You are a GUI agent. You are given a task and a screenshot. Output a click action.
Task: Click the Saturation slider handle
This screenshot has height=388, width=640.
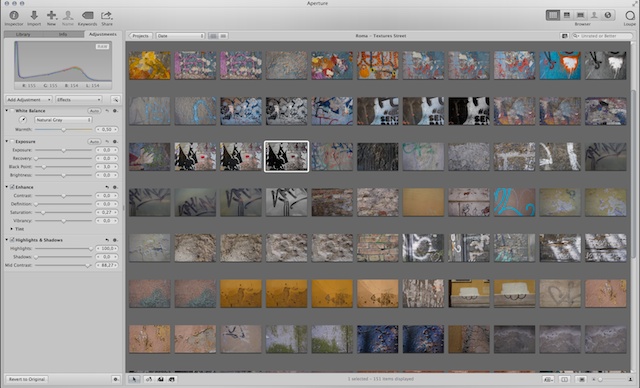[x=43, y=212]
